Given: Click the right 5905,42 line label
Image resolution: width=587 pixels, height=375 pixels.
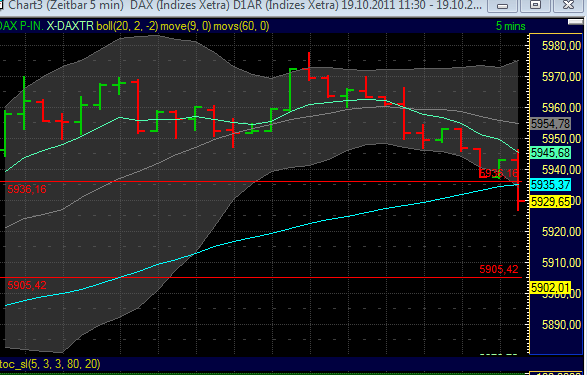Looking at the screenshot, I should 499,269.
